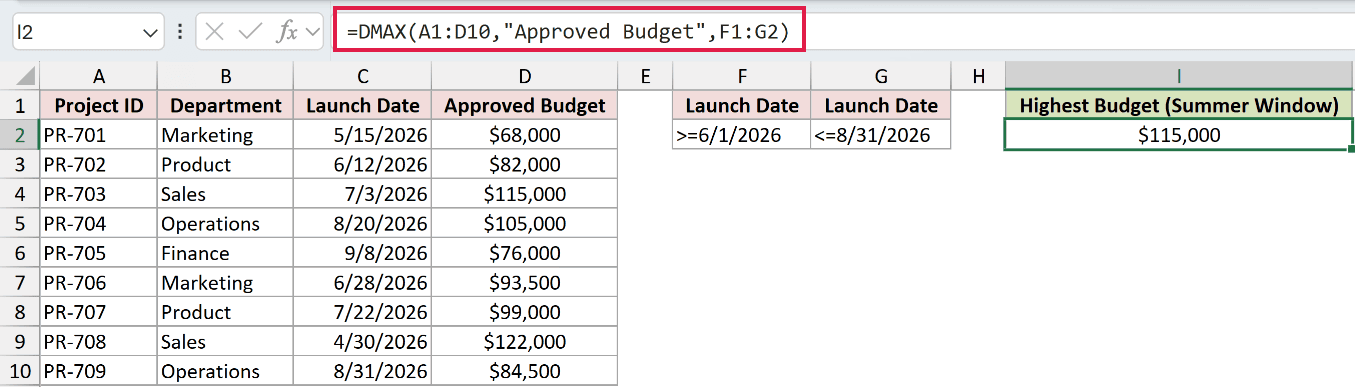Image resolution: width=1355 pixels, height=387 pixels.
Task: Click the <=8/31/2026 criteria cell
Action: pyautogui.click(x=880, y=135)
